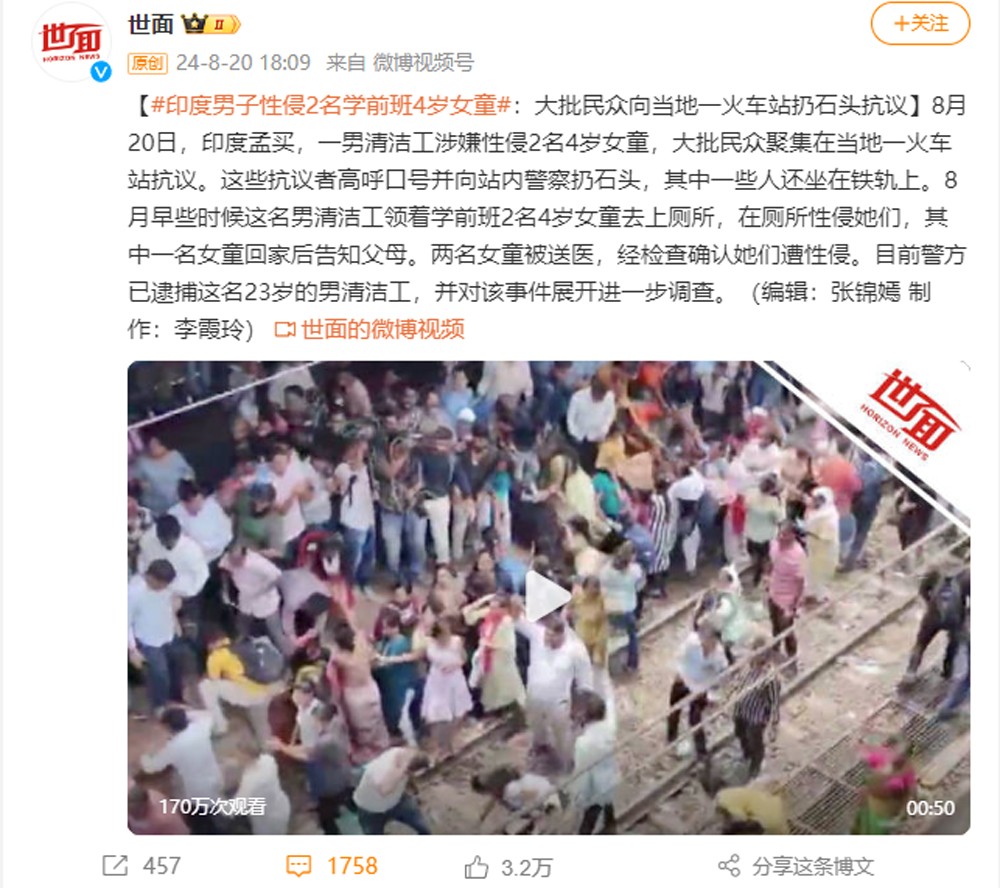Image resolution: width=1000 pixels, height=888 pixels.
Task: Open the 世面 account name link
Action: (x=151, y=24)
